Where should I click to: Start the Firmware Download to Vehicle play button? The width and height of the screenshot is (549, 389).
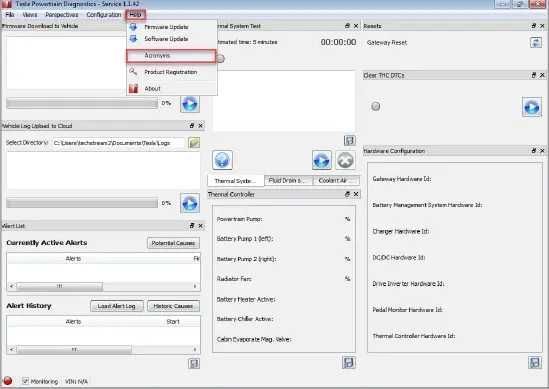pos(190,104)
